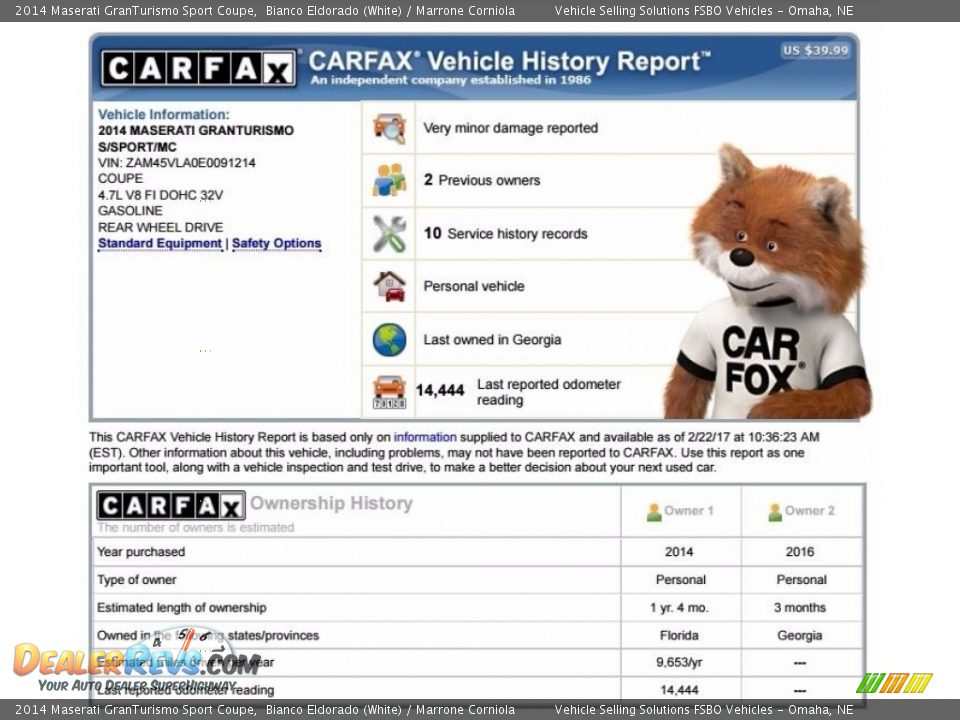The height and width of the screenshot is (720, 960).
Task: Click the Owner 2 person icon
Action: 775,512
